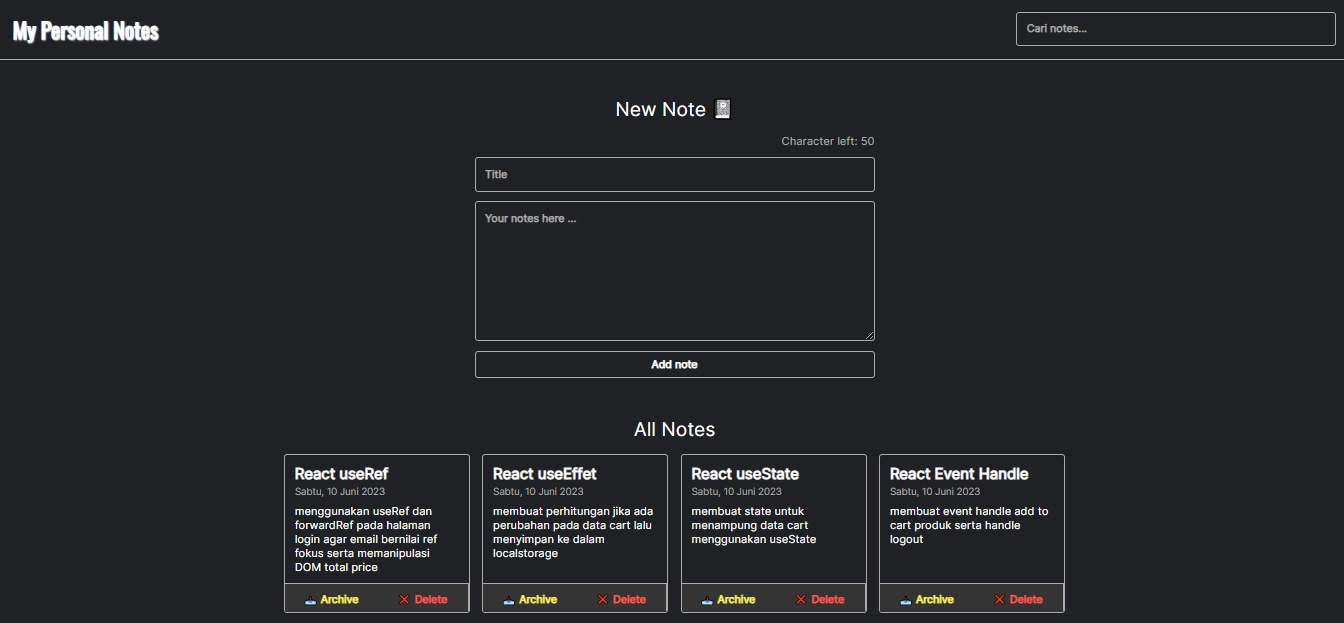
Task: Grab the note textarea resize handle
Action: click(869, 335)
